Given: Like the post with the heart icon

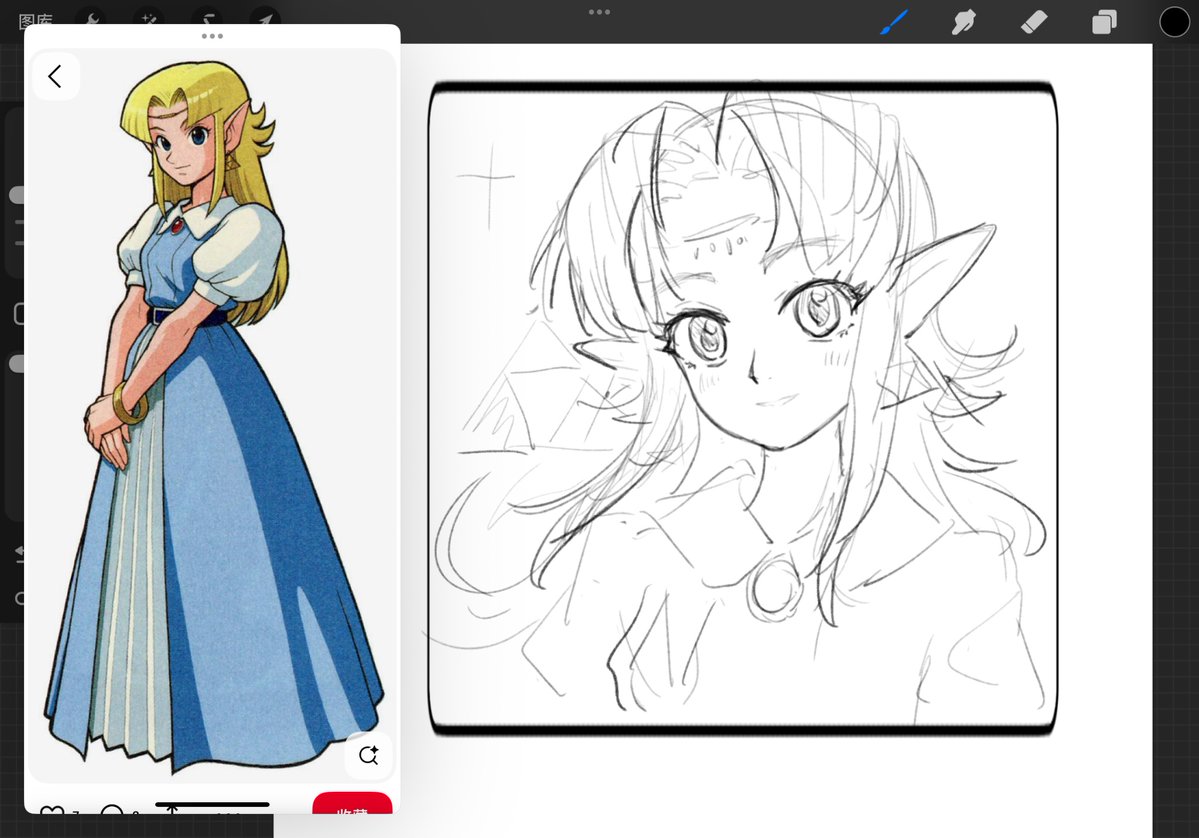Looking at the screenshot, I should click(51, 809).
